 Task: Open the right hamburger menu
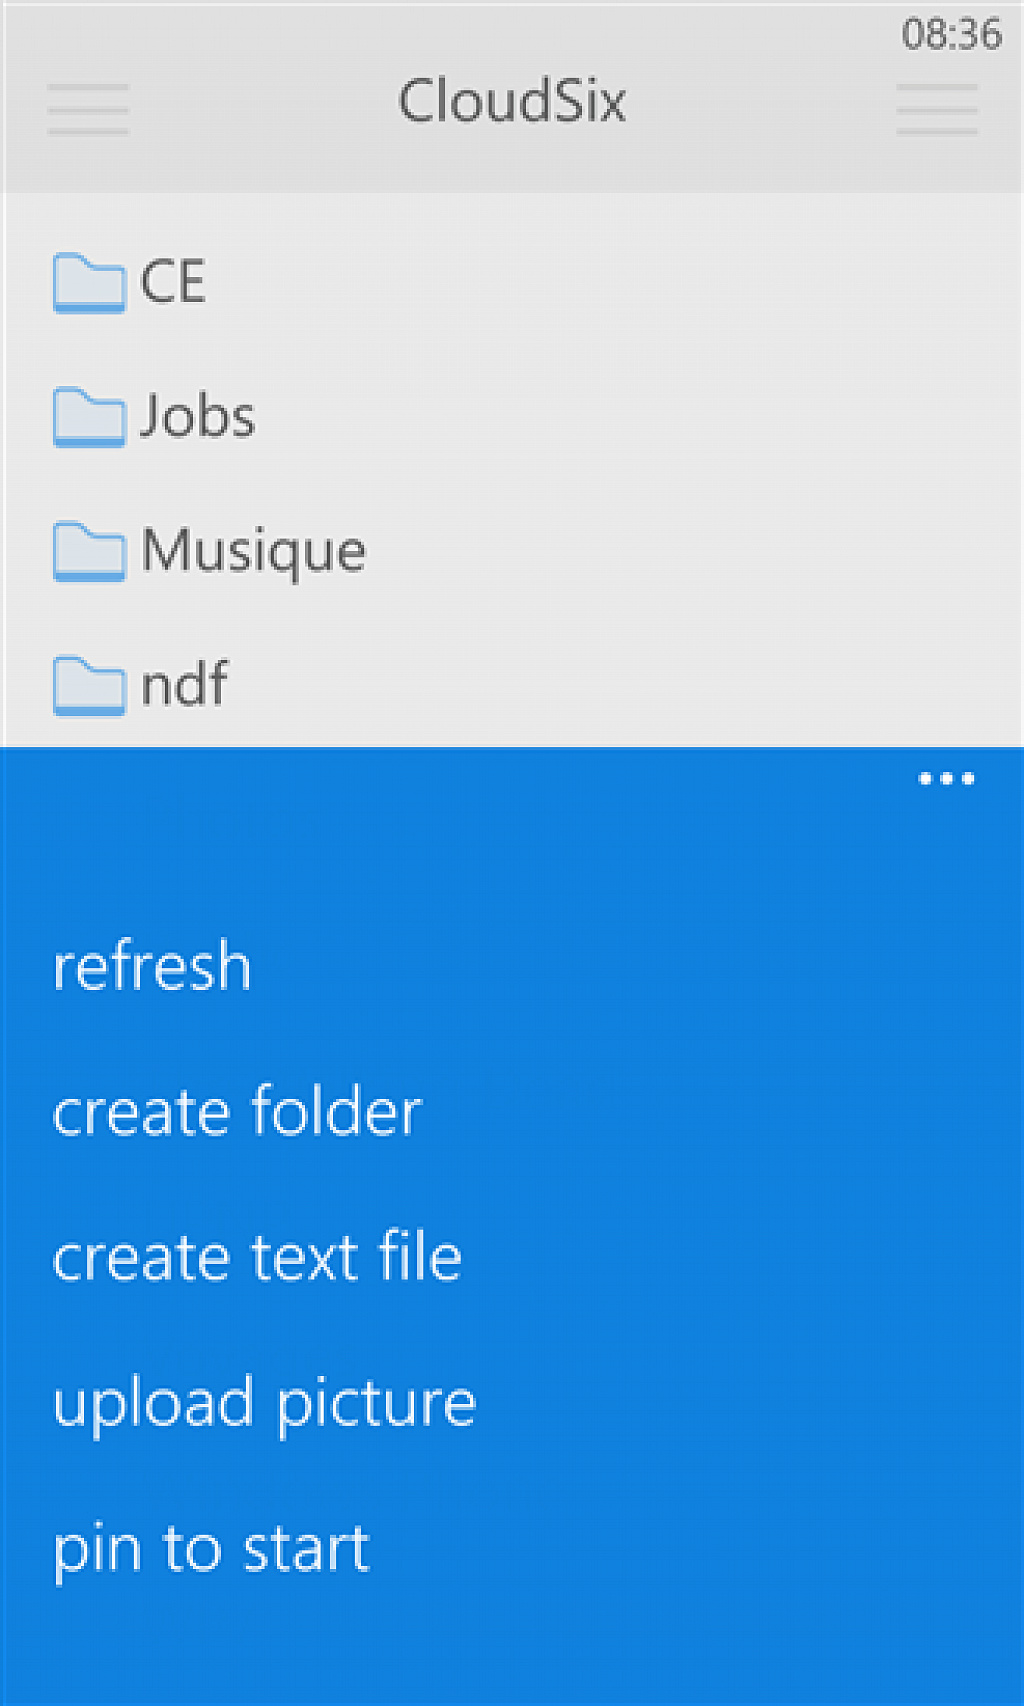coord(937,109)
